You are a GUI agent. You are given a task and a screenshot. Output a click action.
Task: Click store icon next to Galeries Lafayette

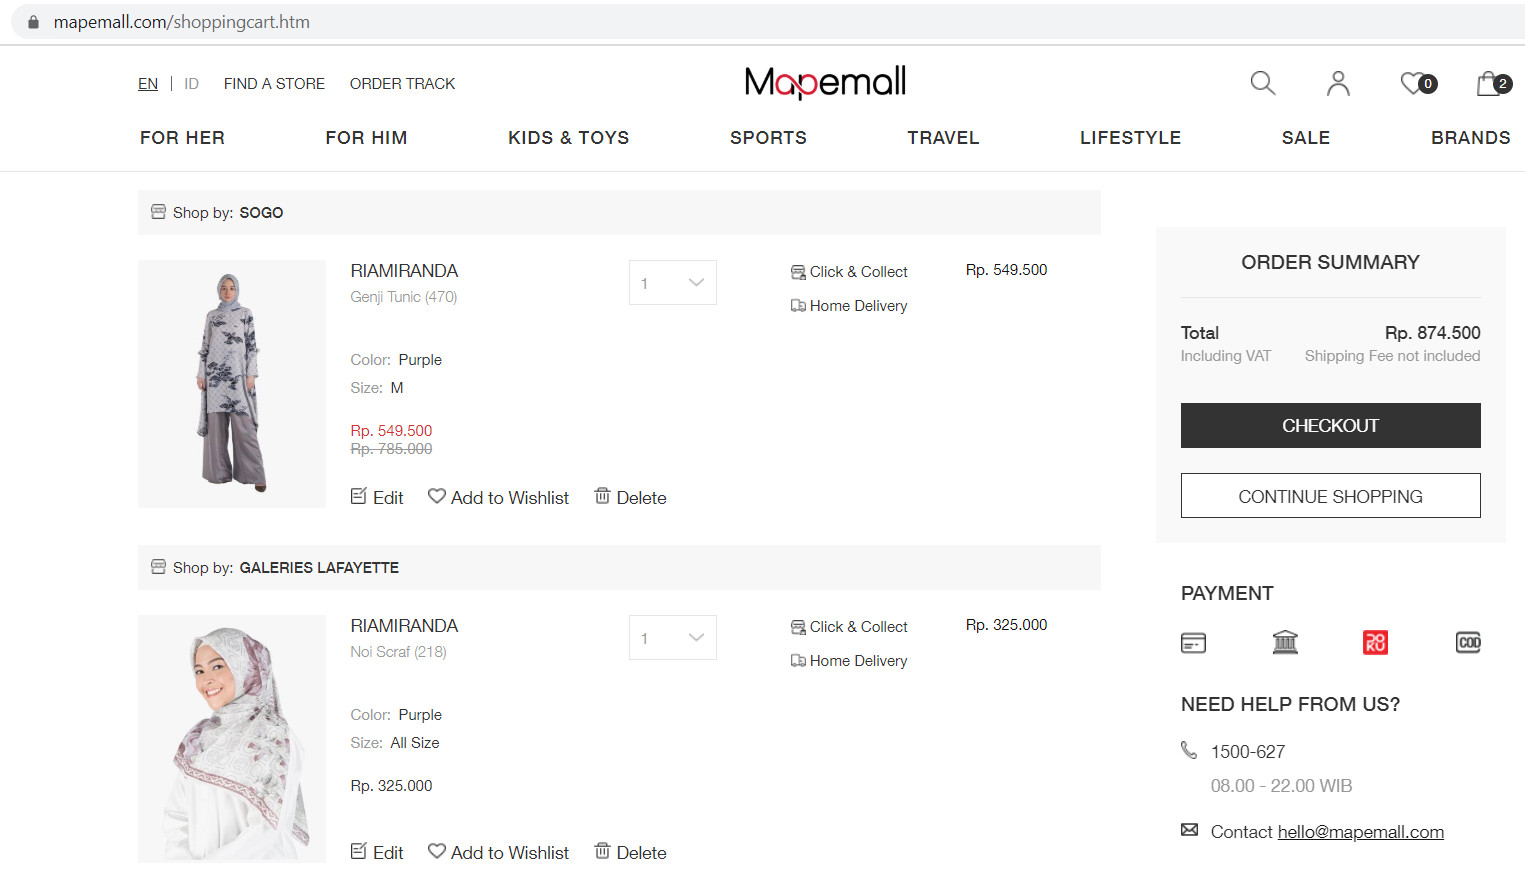[x=158, y=567]
